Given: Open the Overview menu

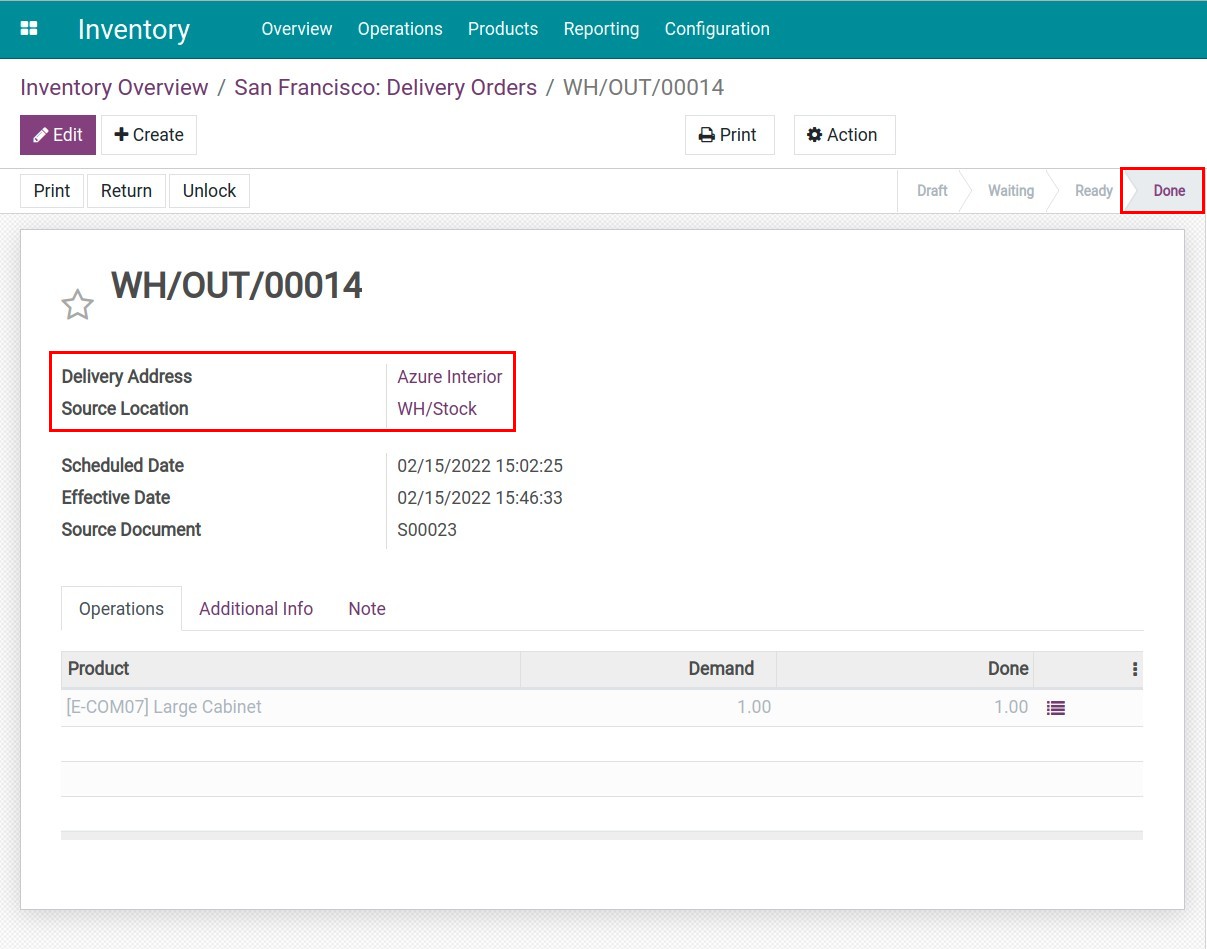Looking at the screenshot, I should click(297, 29).
